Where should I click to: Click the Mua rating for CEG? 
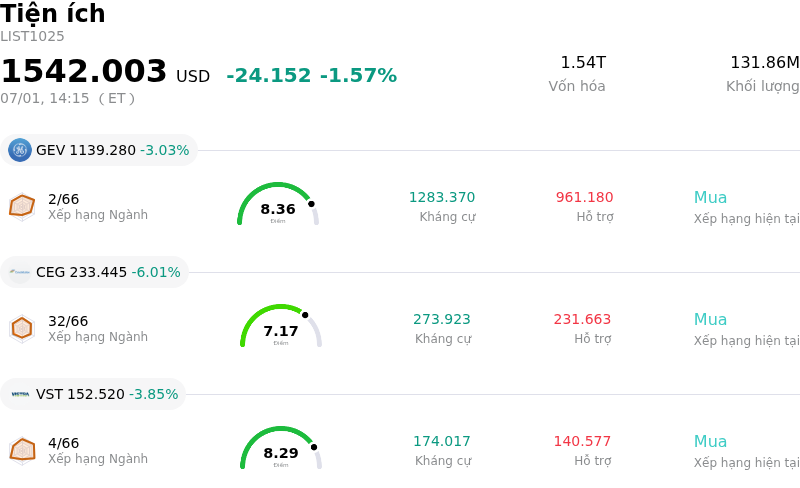[710, 320]
